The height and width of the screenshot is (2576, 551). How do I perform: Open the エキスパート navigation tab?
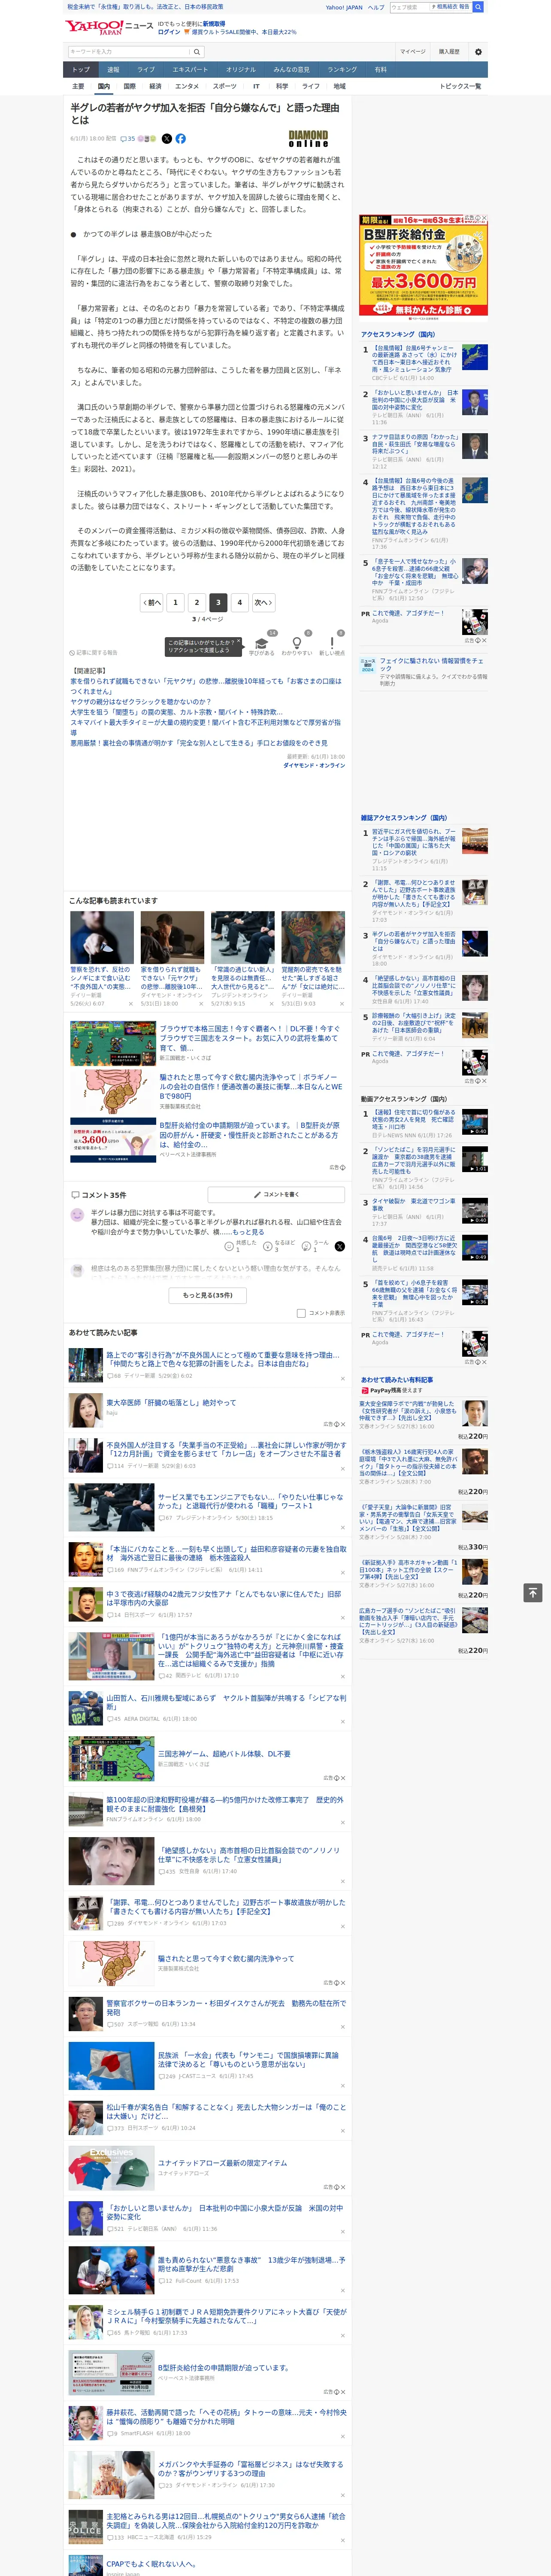(x=190, y=70)
